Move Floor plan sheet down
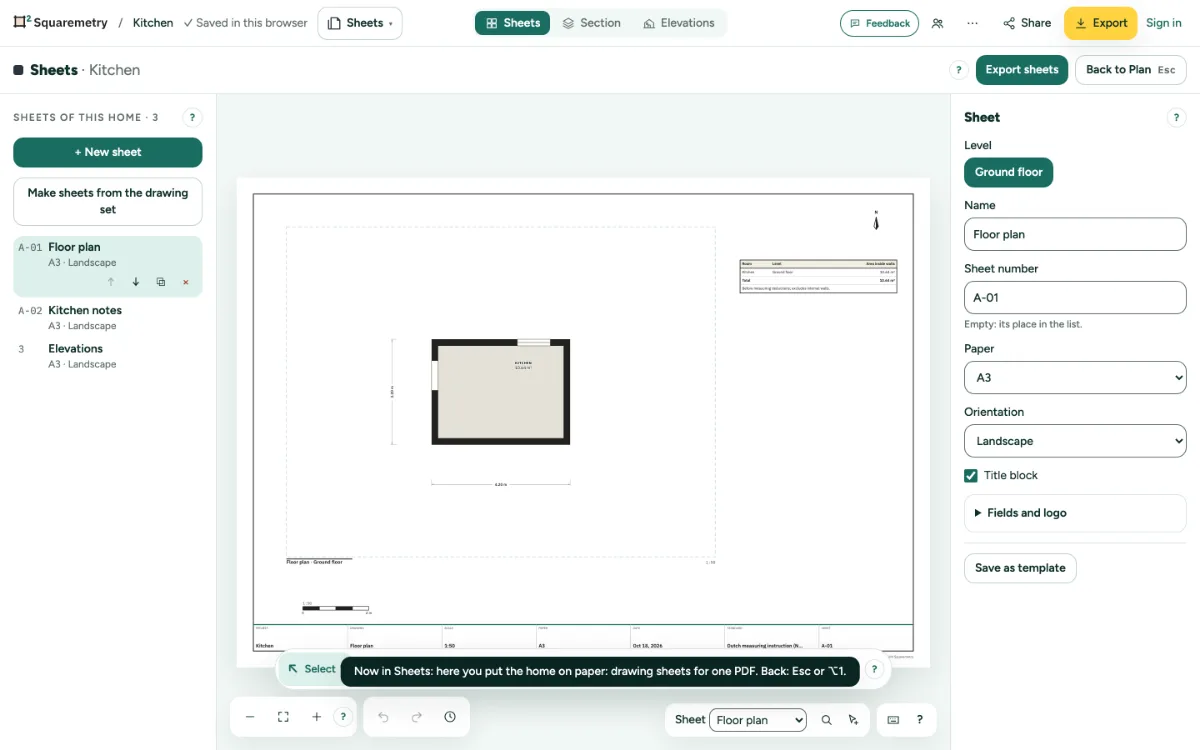The height and width of the screenshot is (750, 1200). coord(136,282)
